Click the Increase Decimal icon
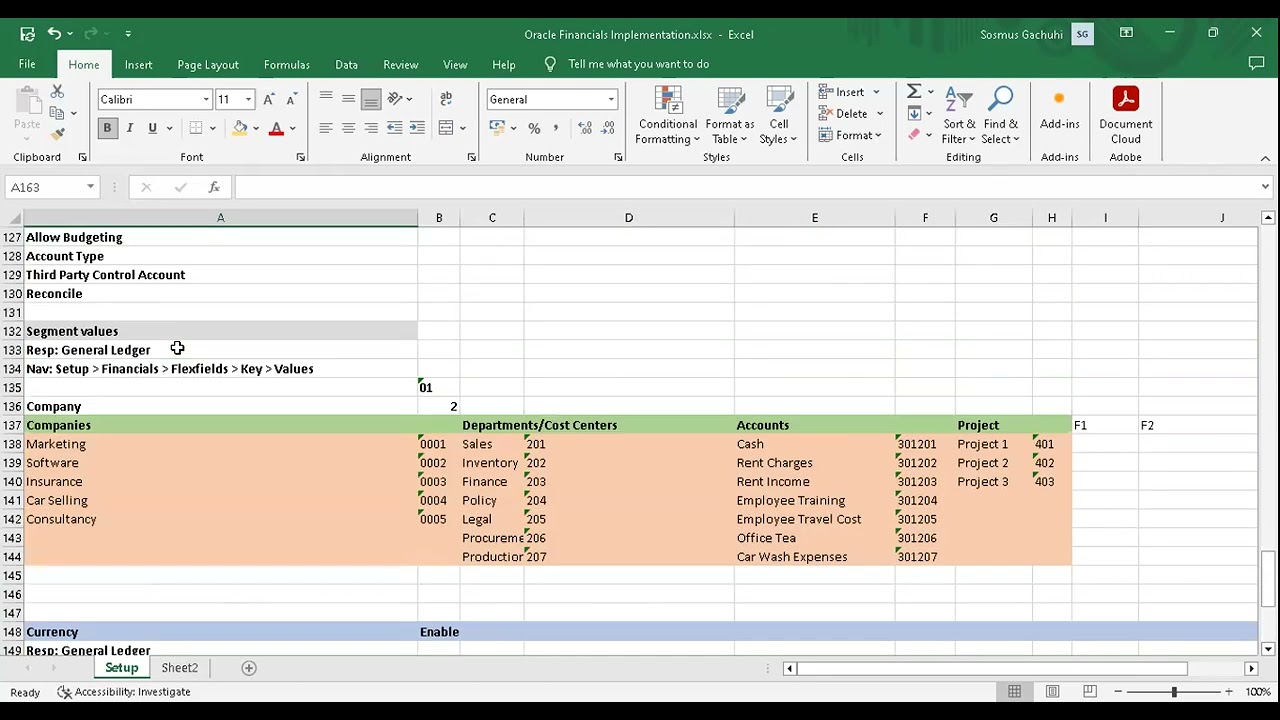1280x720 pixels. [585, 128]
